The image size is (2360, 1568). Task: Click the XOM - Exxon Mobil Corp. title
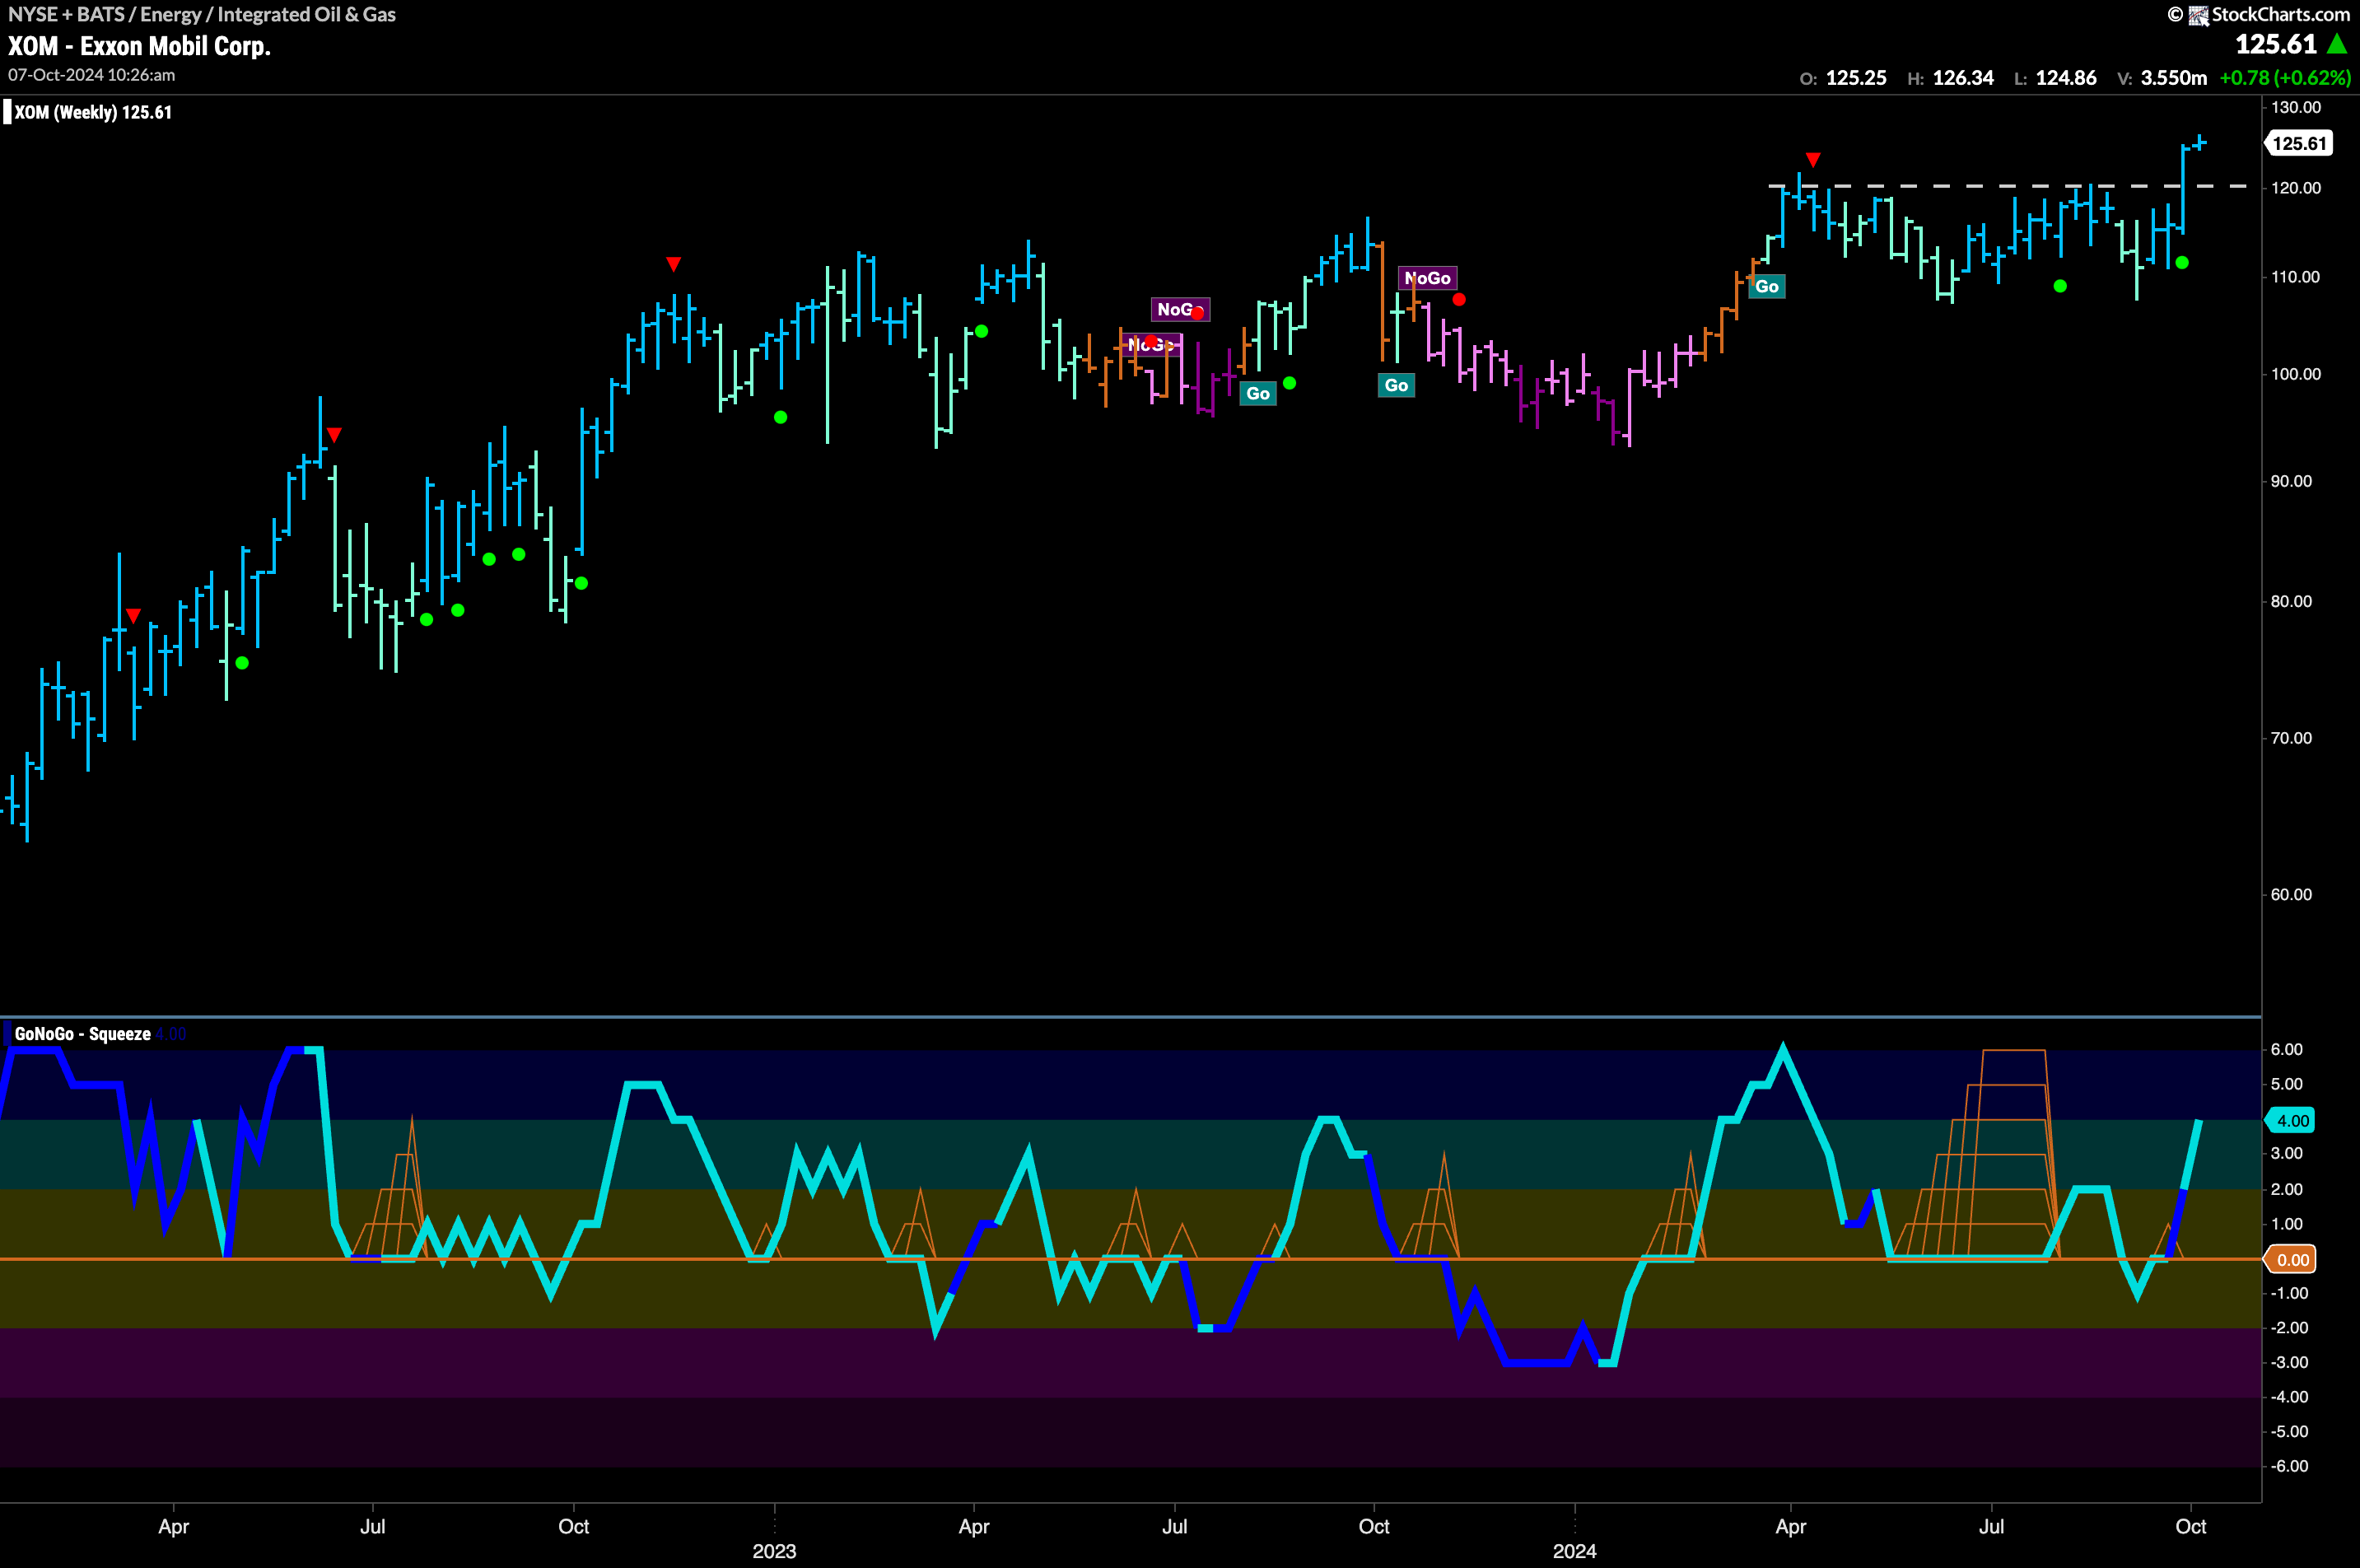pos(139,46)
